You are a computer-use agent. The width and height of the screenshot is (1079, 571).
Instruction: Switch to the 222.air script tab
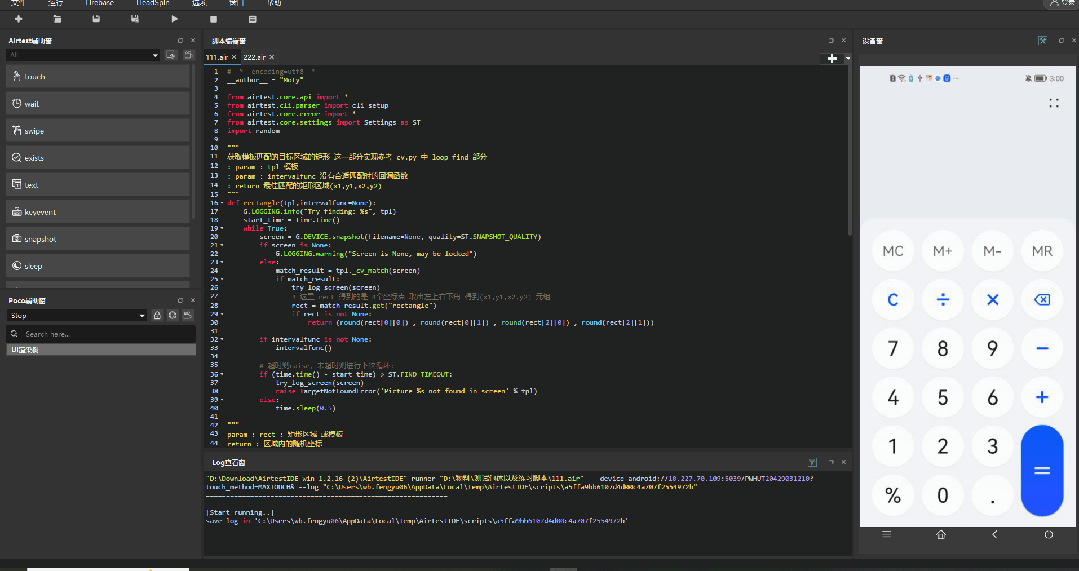(254, 57)
